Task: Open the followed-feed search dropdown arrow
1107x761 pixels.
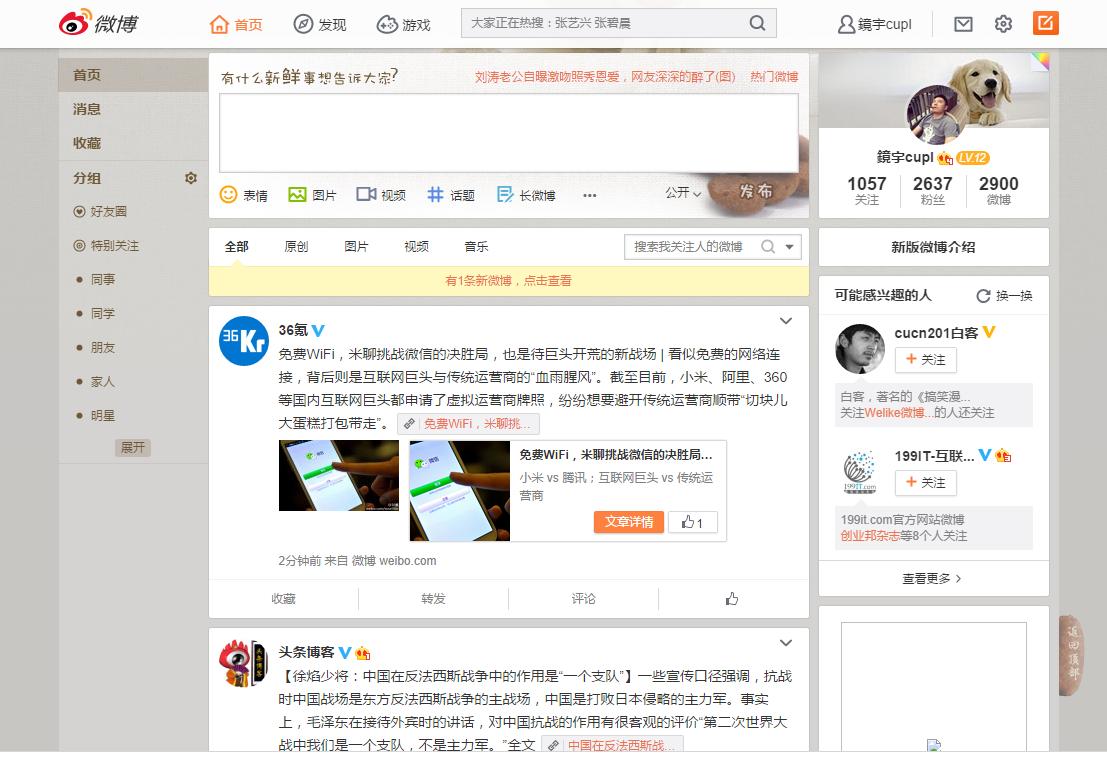Action: pyautogui.click(x=789, y=246)
